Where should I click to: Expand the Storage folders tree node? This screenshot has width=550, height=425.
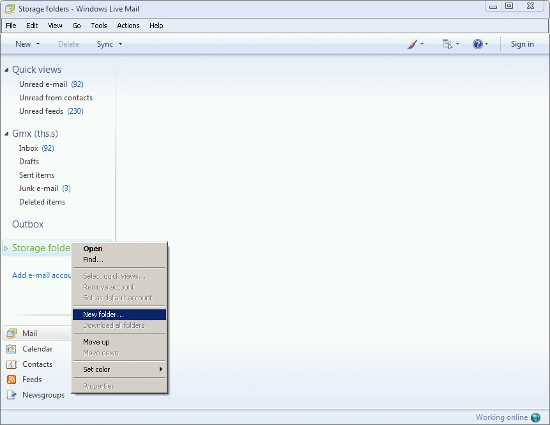tap(6, 248)
